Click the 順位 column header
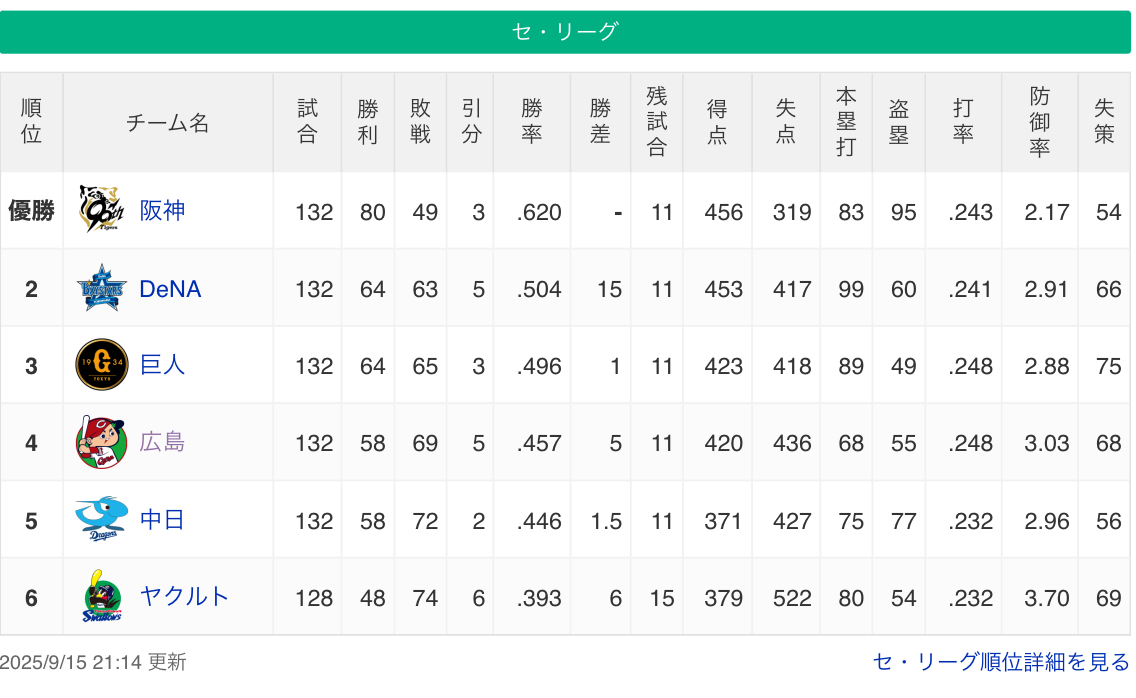 31,122
